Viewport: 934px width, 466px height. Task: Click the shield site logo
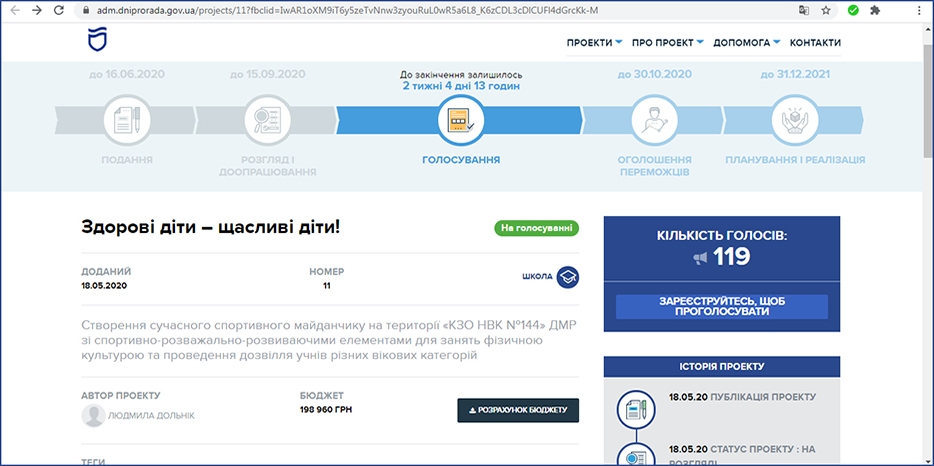pyautogui.click(x=96, y=39)
